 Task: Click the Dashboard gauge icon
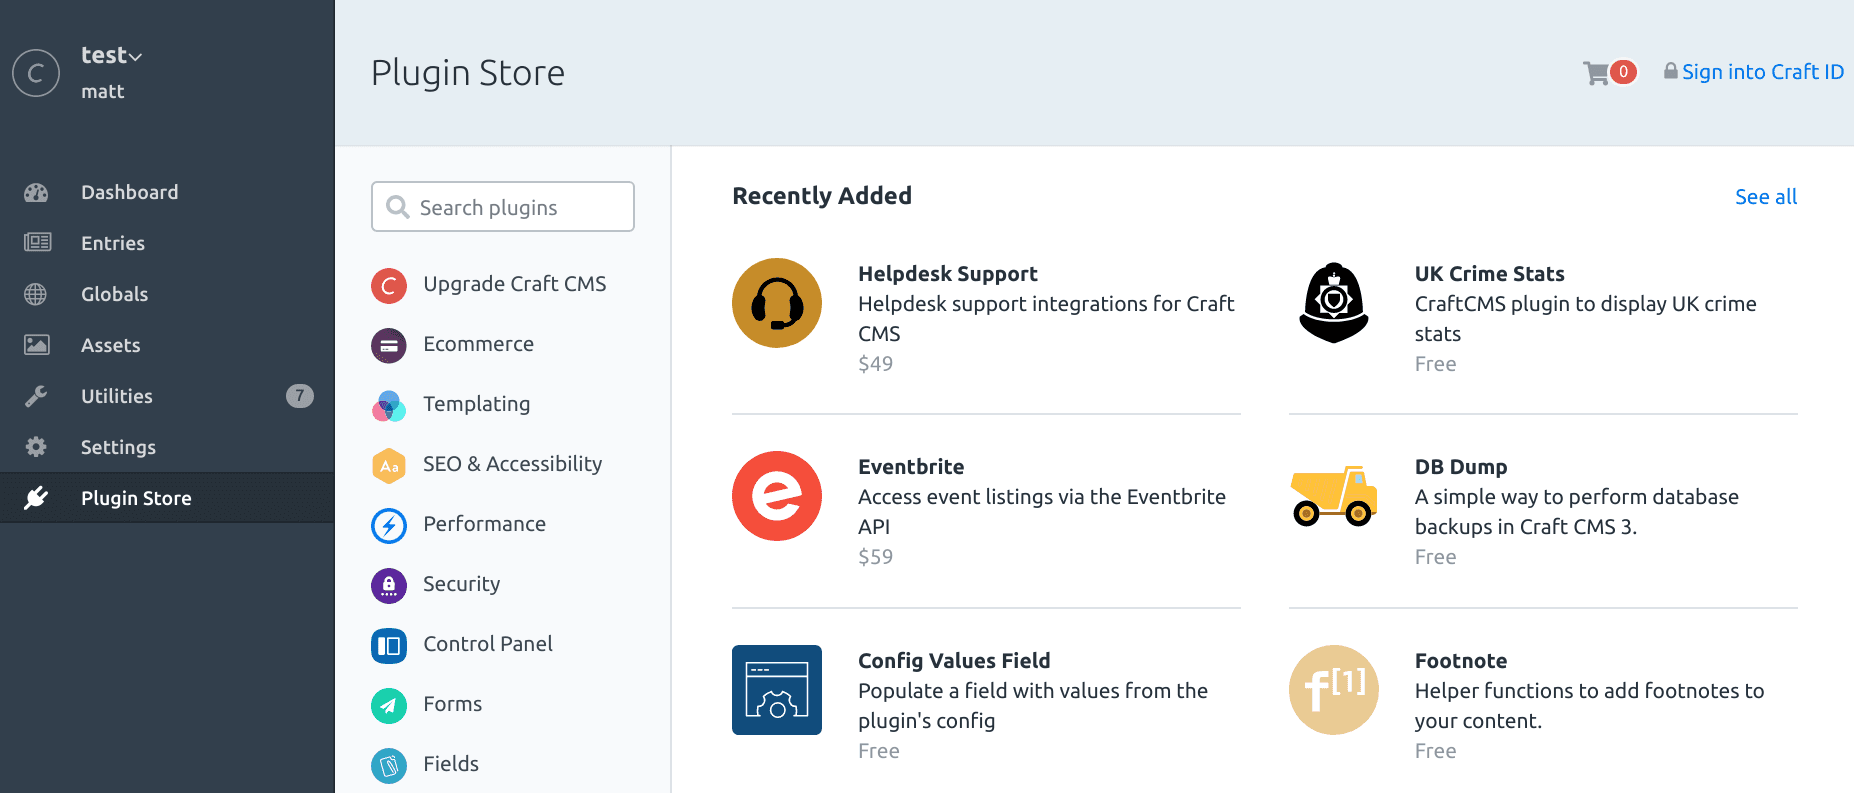[36, 192]
